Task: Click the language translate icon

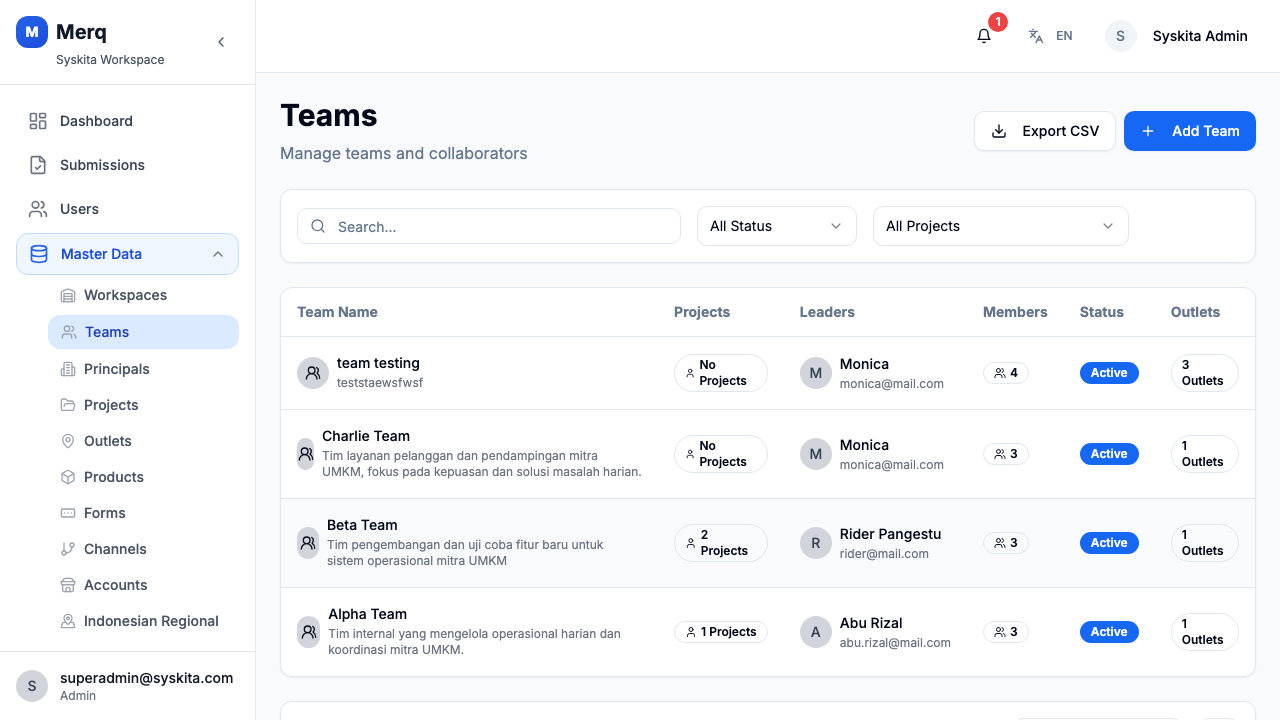Action: [1036, 36]
